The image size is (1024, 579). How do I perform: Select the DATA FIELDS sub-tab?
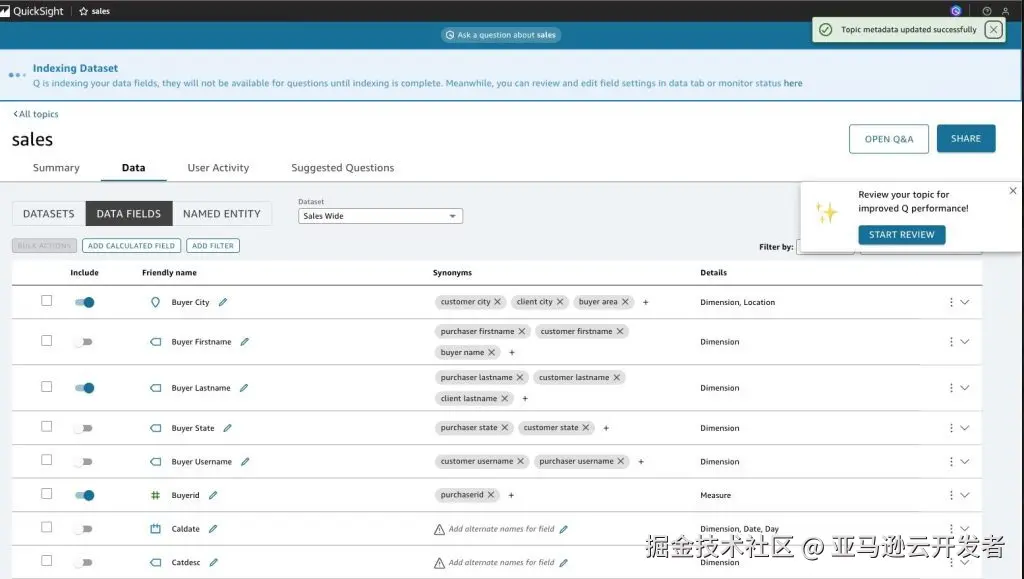coord(129,213)
